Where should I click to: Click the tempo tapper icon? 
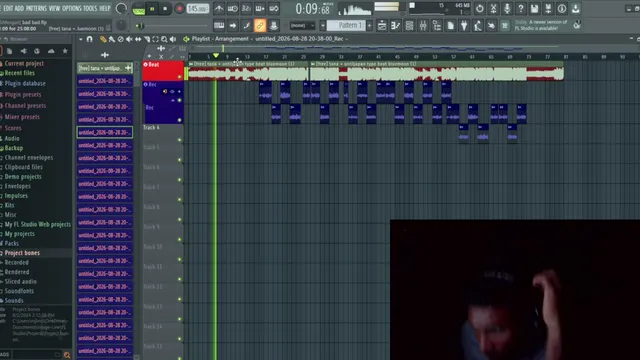click(x=478, y=26)
